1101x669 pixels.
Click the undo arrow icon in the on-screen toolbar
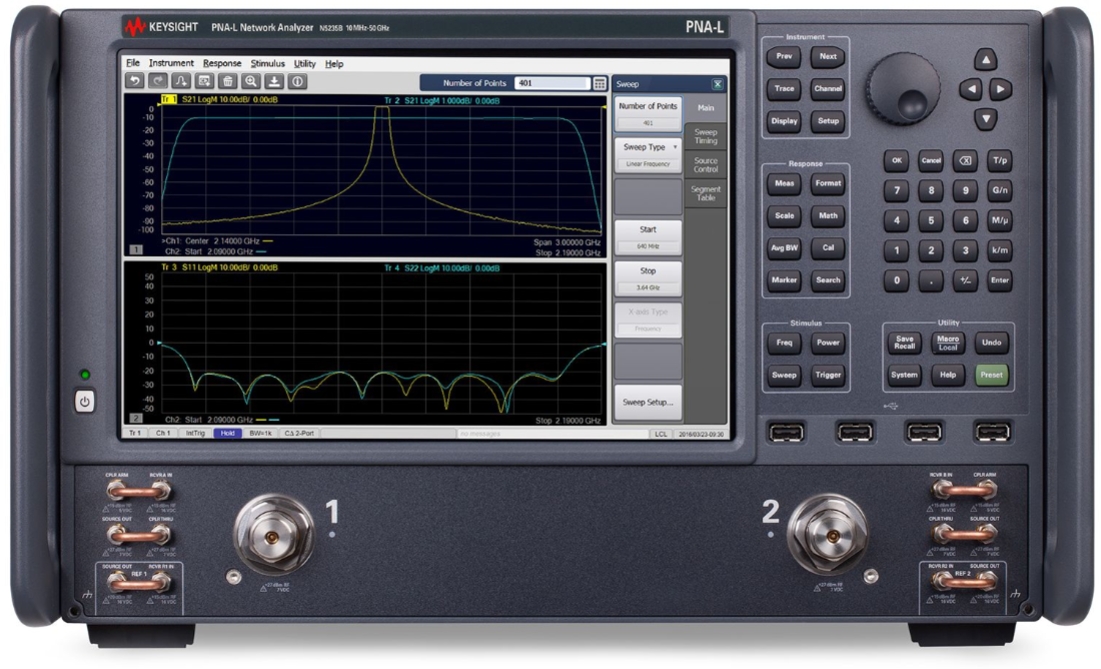[x=135, y=81]
